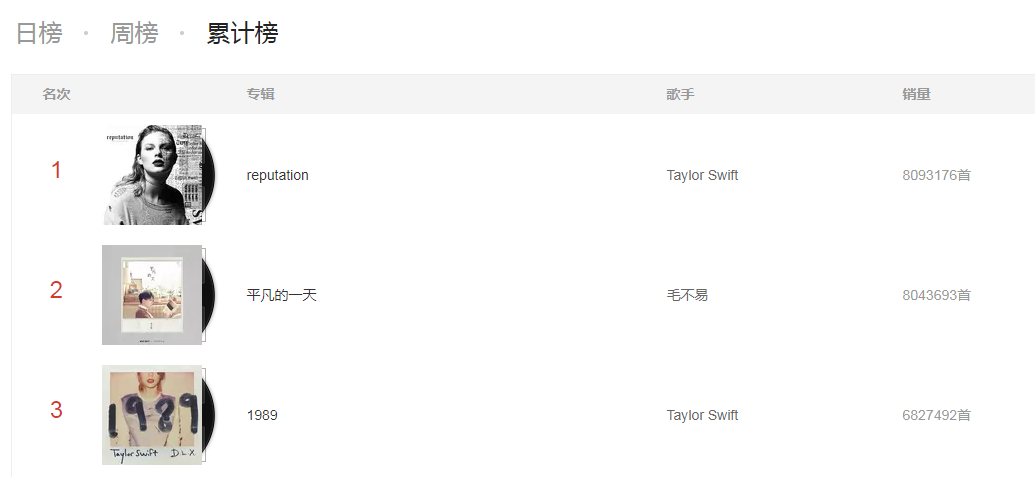
Task: Click the 专辑 album column header
Action: [260, 94]
